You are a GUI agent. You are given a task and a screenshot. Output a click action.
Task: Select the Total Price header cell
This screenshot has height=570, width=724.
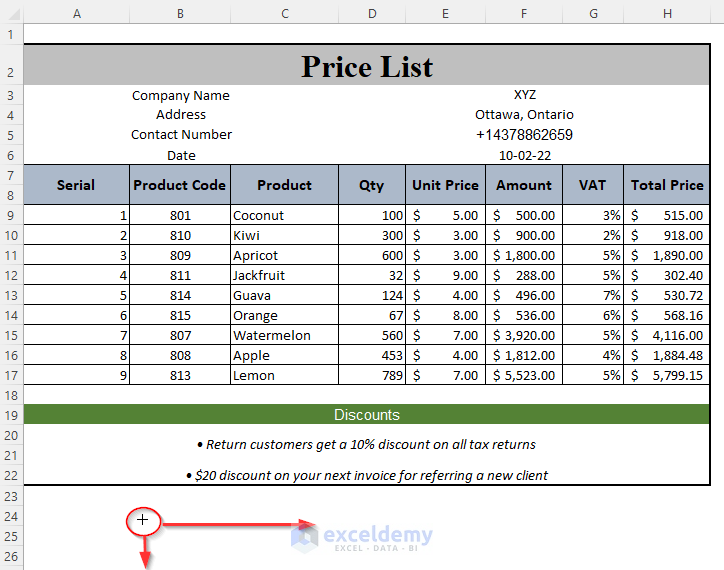coord(667,185)
